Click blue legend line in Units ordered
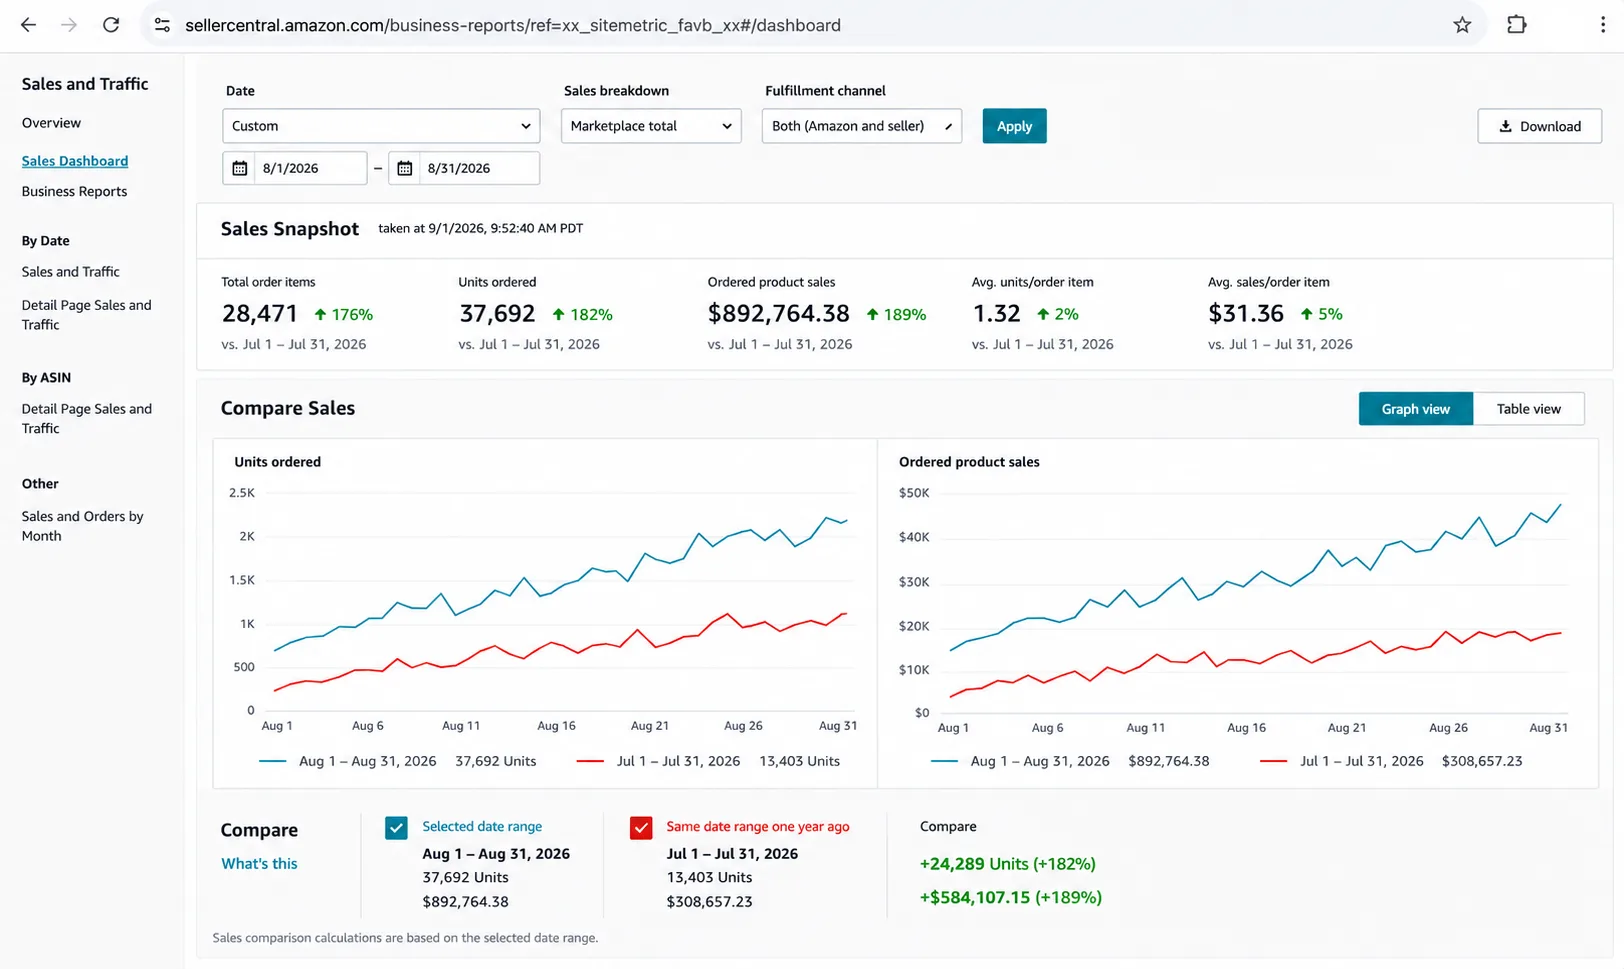 pyautogui.click(x=273, y=761)
